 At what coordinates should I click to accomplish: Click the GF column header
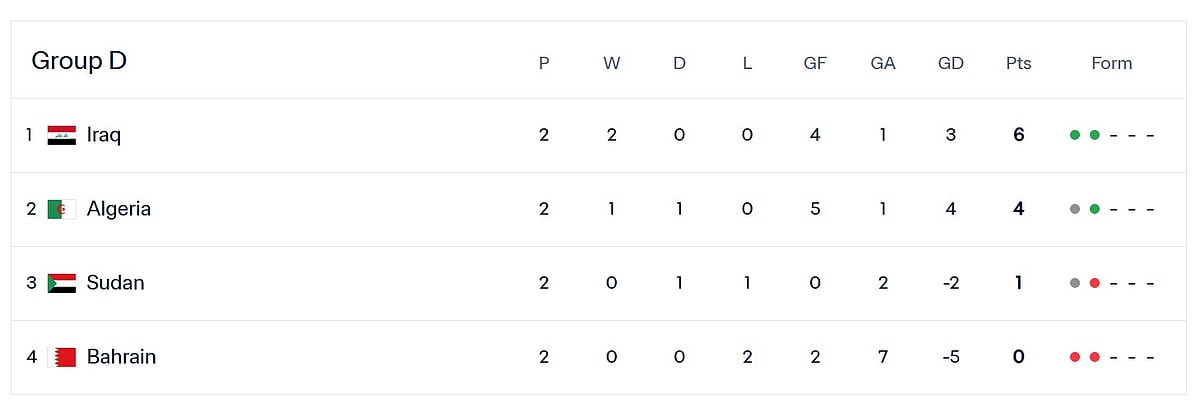click(x=815, y=63)
